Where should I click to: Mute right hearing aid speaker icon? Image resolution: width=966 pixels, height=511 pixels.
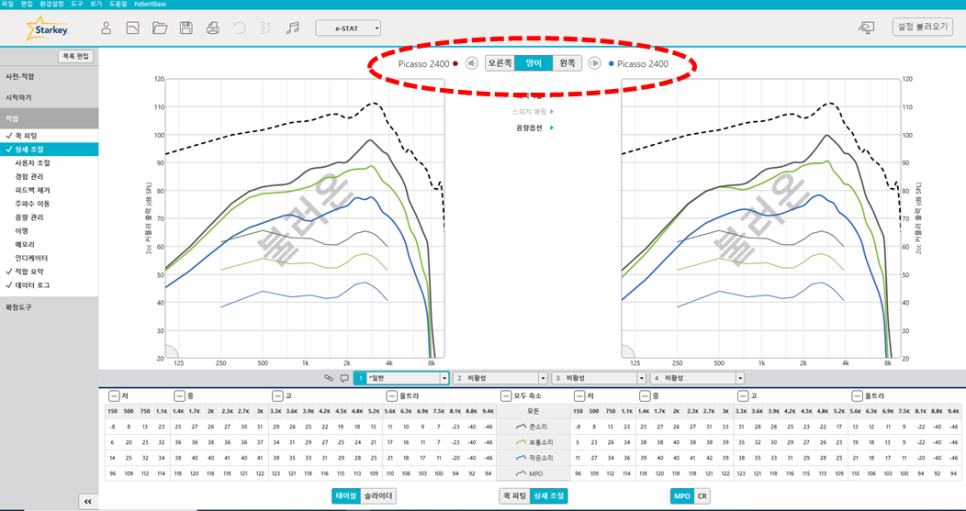[472, 63]
